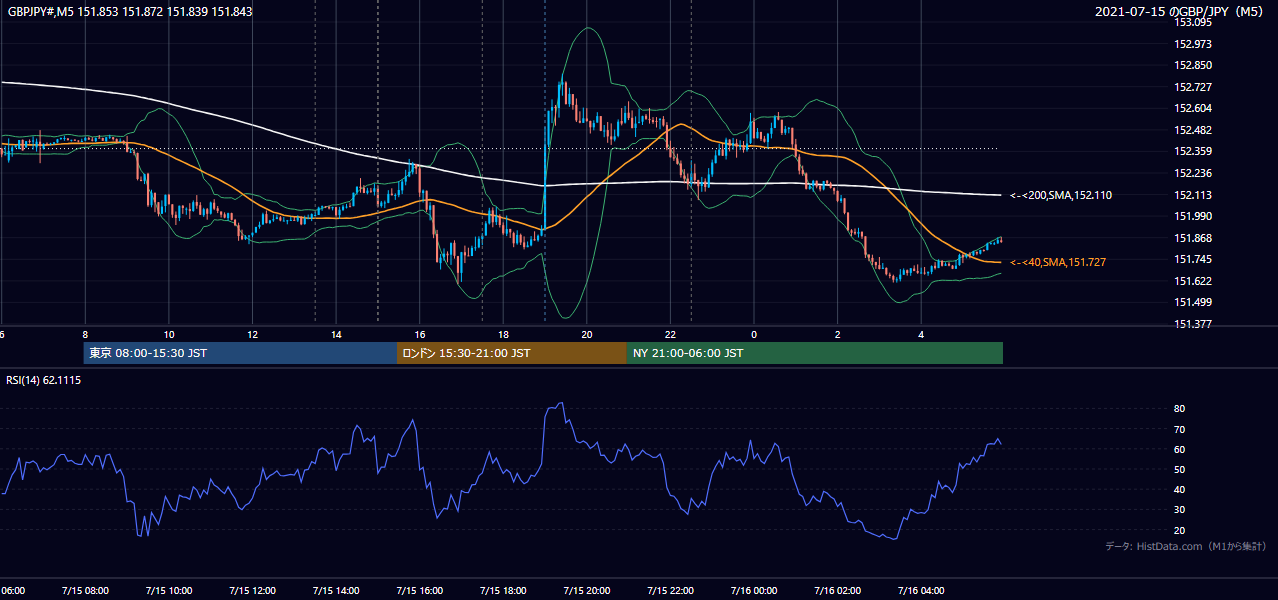The height and width of the screenshot is (600, 1278).
Task: Click price axis label 153.095
Action: 1193,22
